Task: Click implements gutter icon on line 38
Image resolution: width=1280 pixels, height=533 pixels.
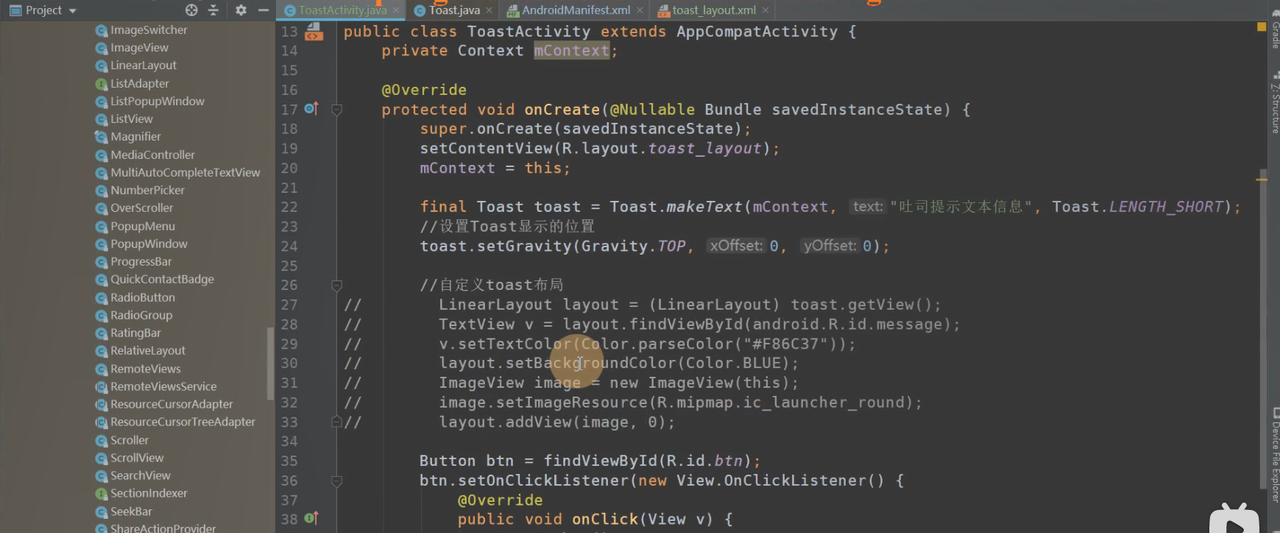Action: click(x=311, y=518)
